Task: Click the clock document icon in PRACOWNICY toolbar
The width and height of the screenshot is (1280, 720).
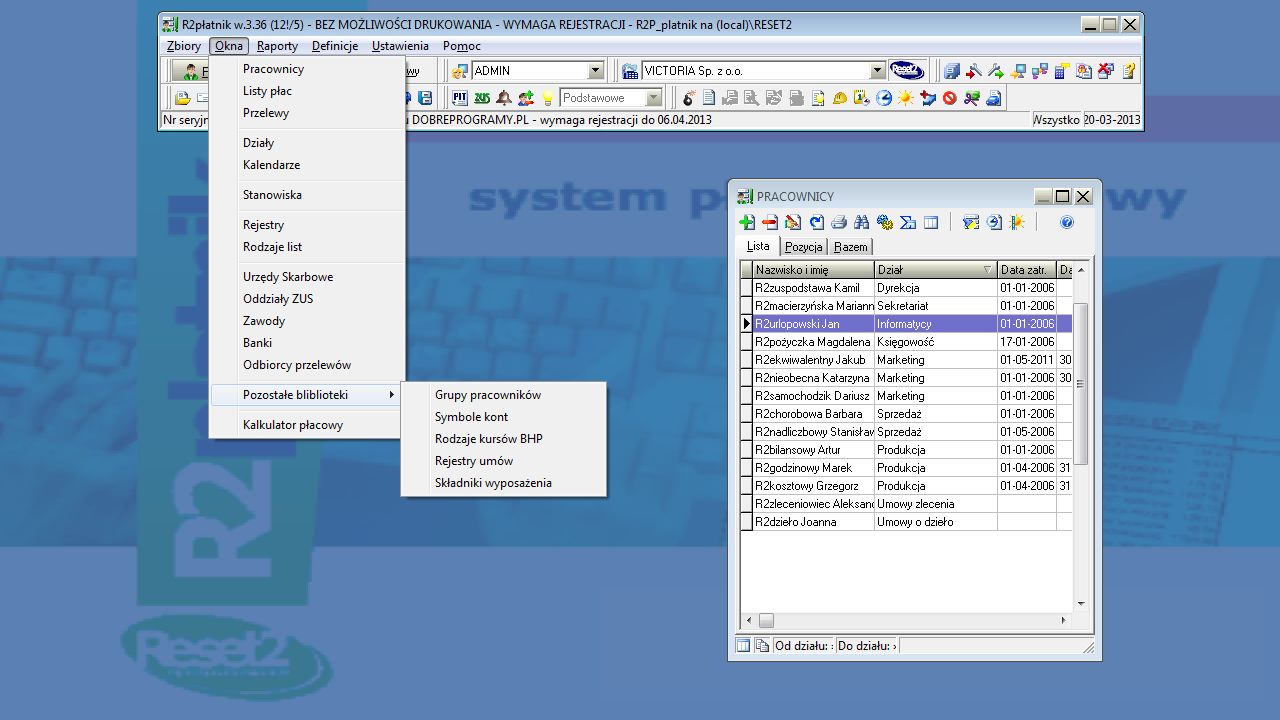Action: tap(994, 222)
